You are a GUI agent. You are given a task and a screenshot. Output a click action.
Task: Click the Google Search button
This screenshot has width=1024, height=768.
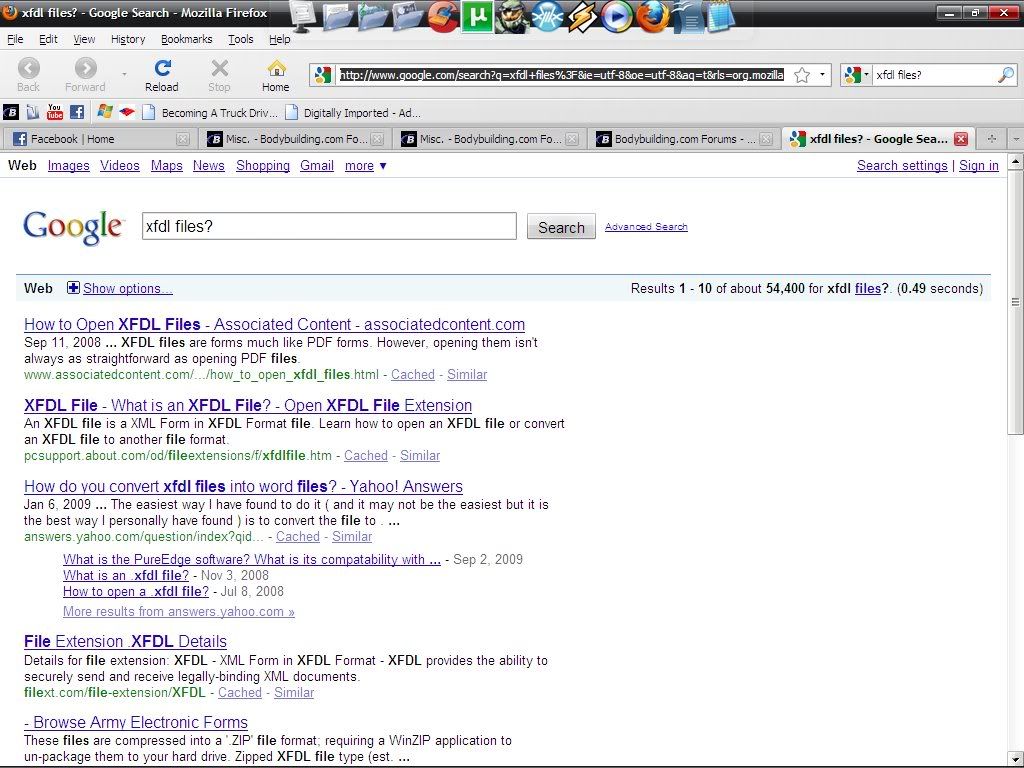pyautogui.click(x=561, y=227)
